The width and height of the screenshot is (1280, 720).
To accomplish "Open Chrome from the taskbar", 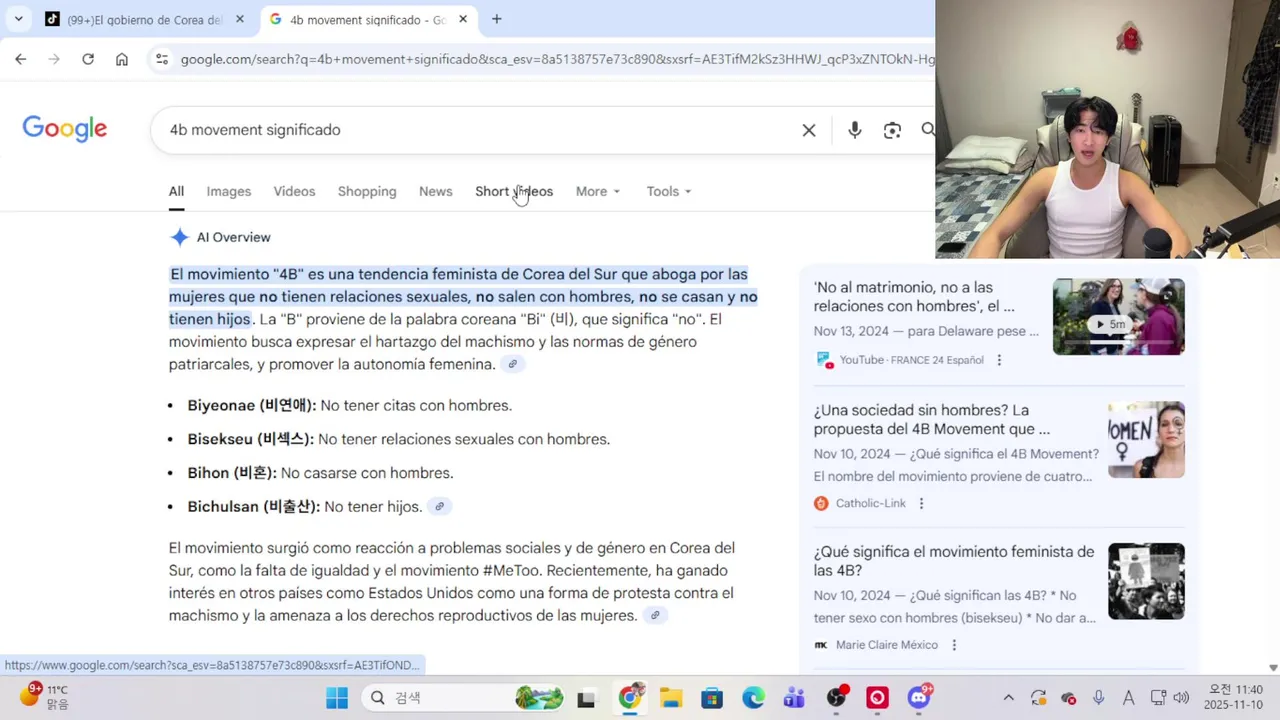I will click(x=629, y=698).
